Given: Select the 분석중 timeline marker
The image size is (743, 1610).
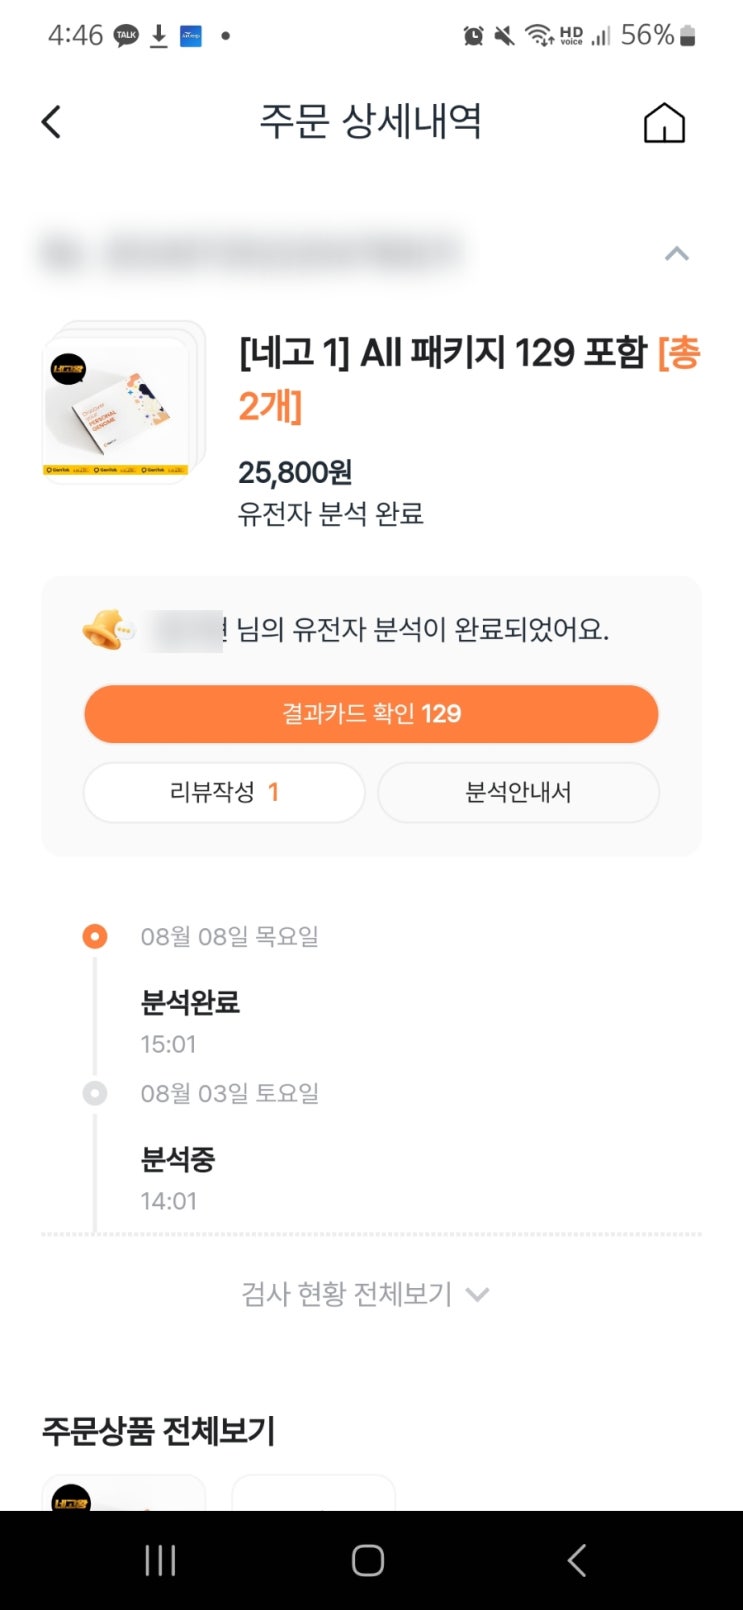Looking at the screenshot, I should (95, 1093).
